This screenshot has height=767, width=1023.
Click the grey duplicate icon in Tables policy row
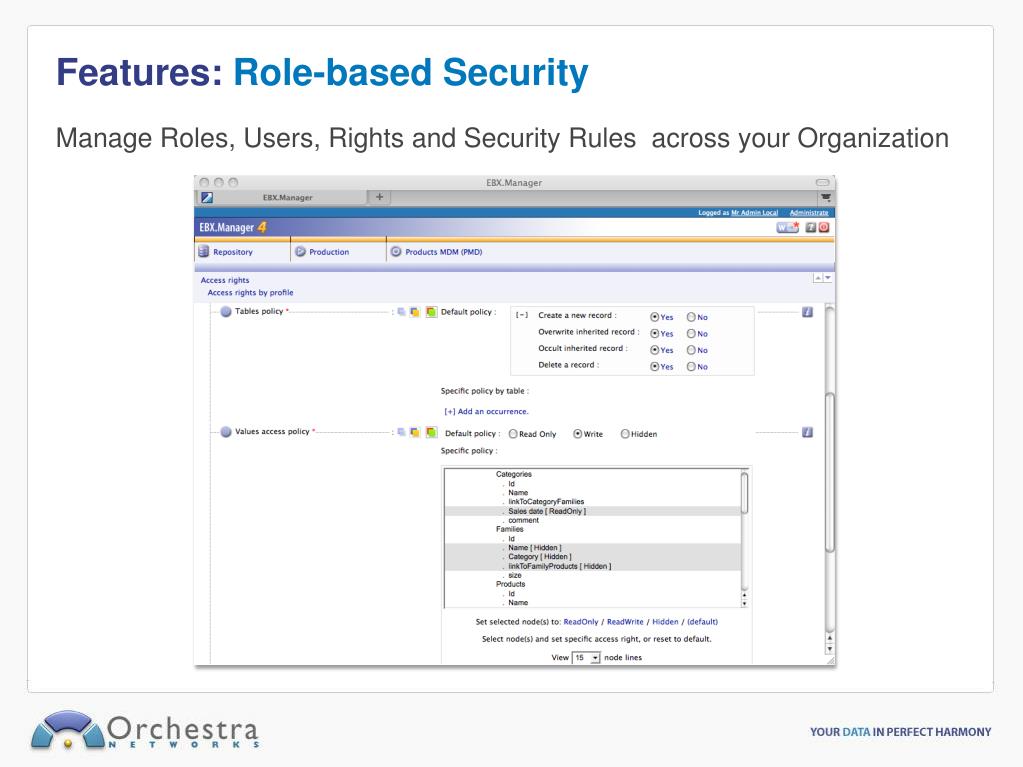(x=401, y=312)
